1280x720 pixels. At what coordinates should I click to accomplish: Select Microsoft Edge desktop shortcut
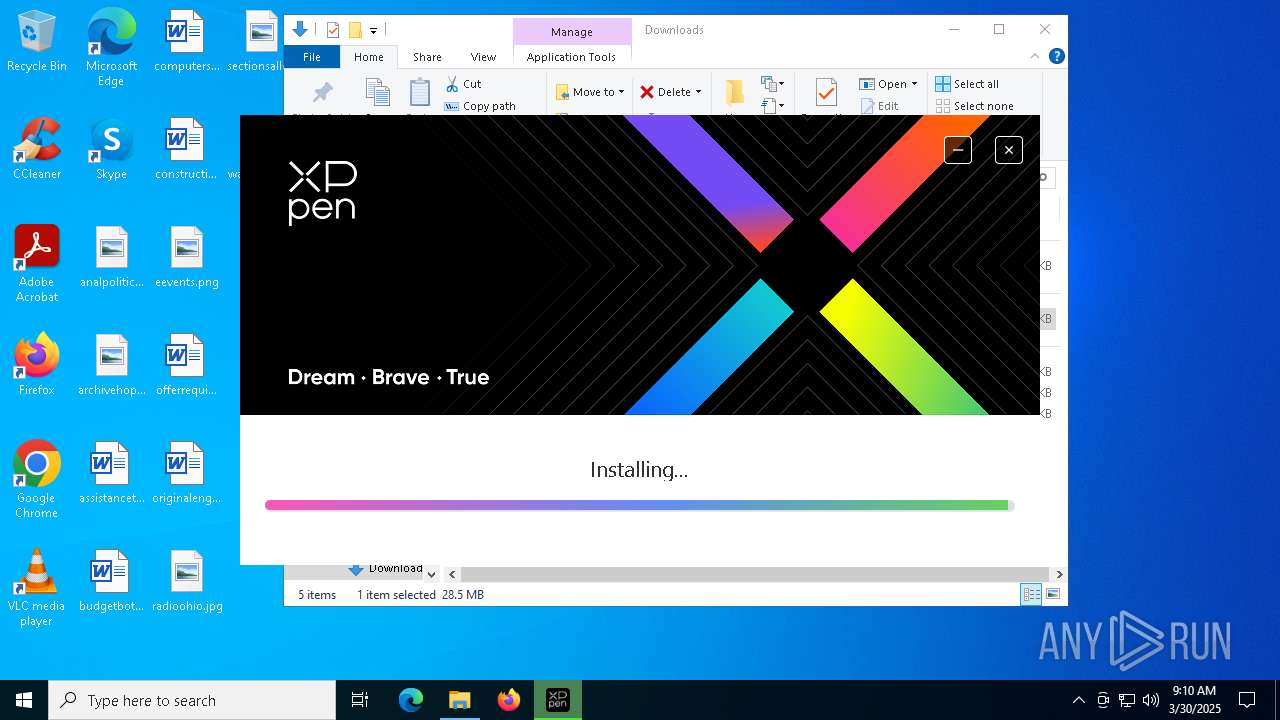pyautogui.click(x=111, y=48)
